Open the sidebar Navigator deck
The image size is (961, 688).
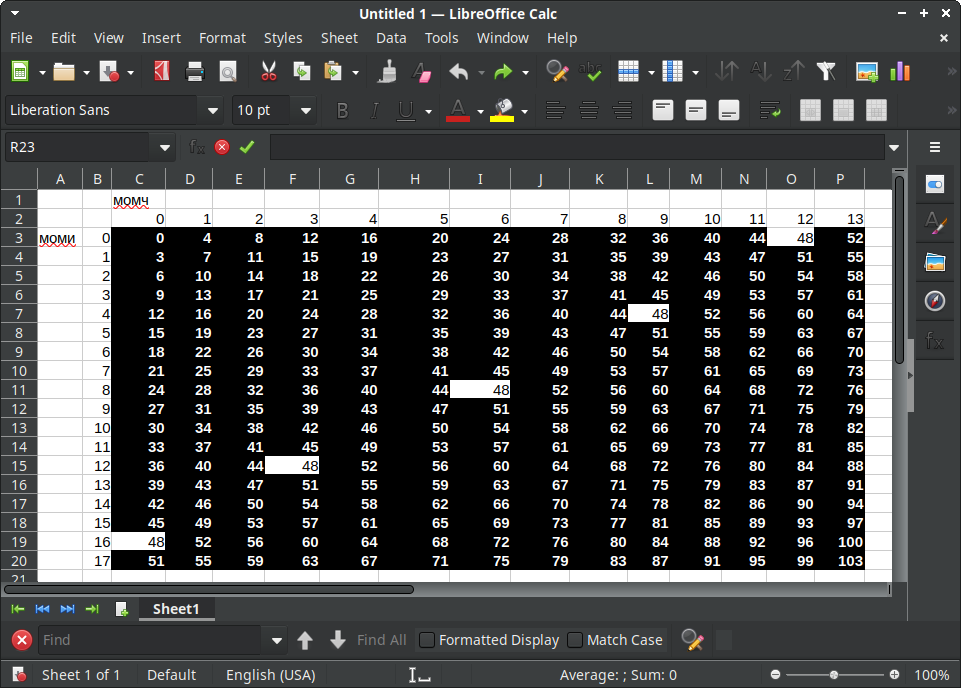click(x=935, y=301)
